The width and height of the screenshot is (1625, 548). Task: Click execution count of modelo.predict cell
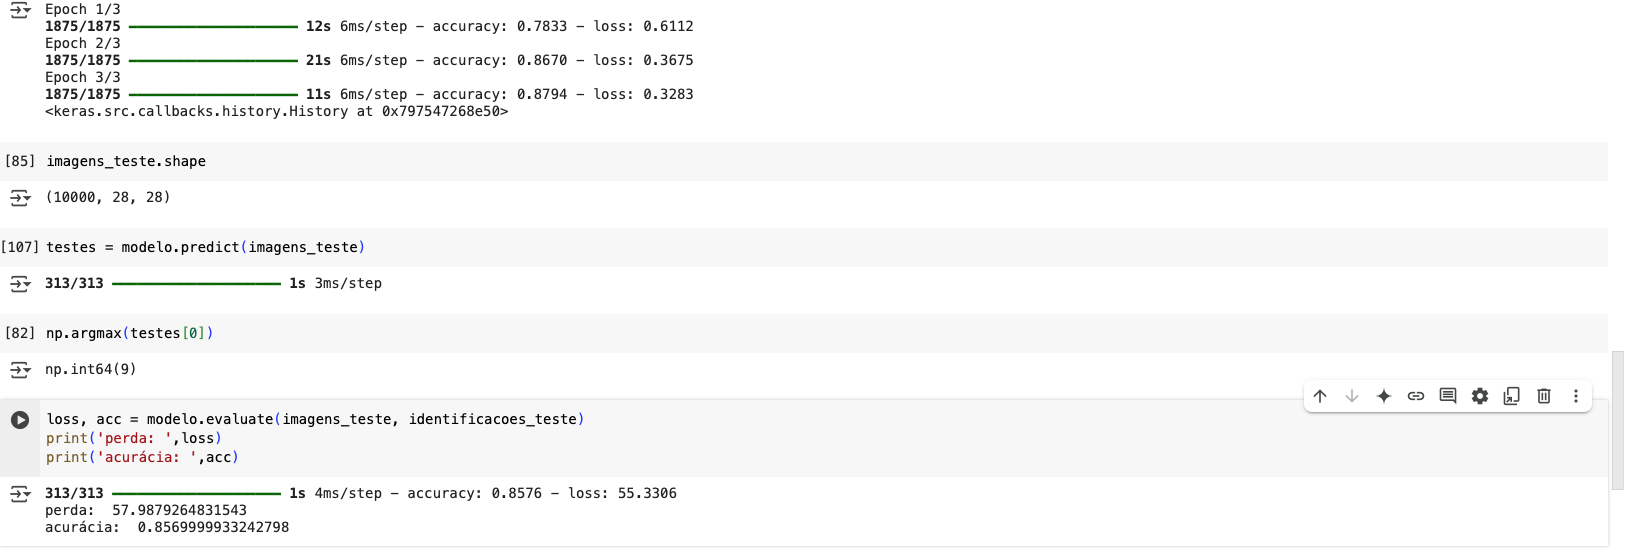click(x=20, y=247)
